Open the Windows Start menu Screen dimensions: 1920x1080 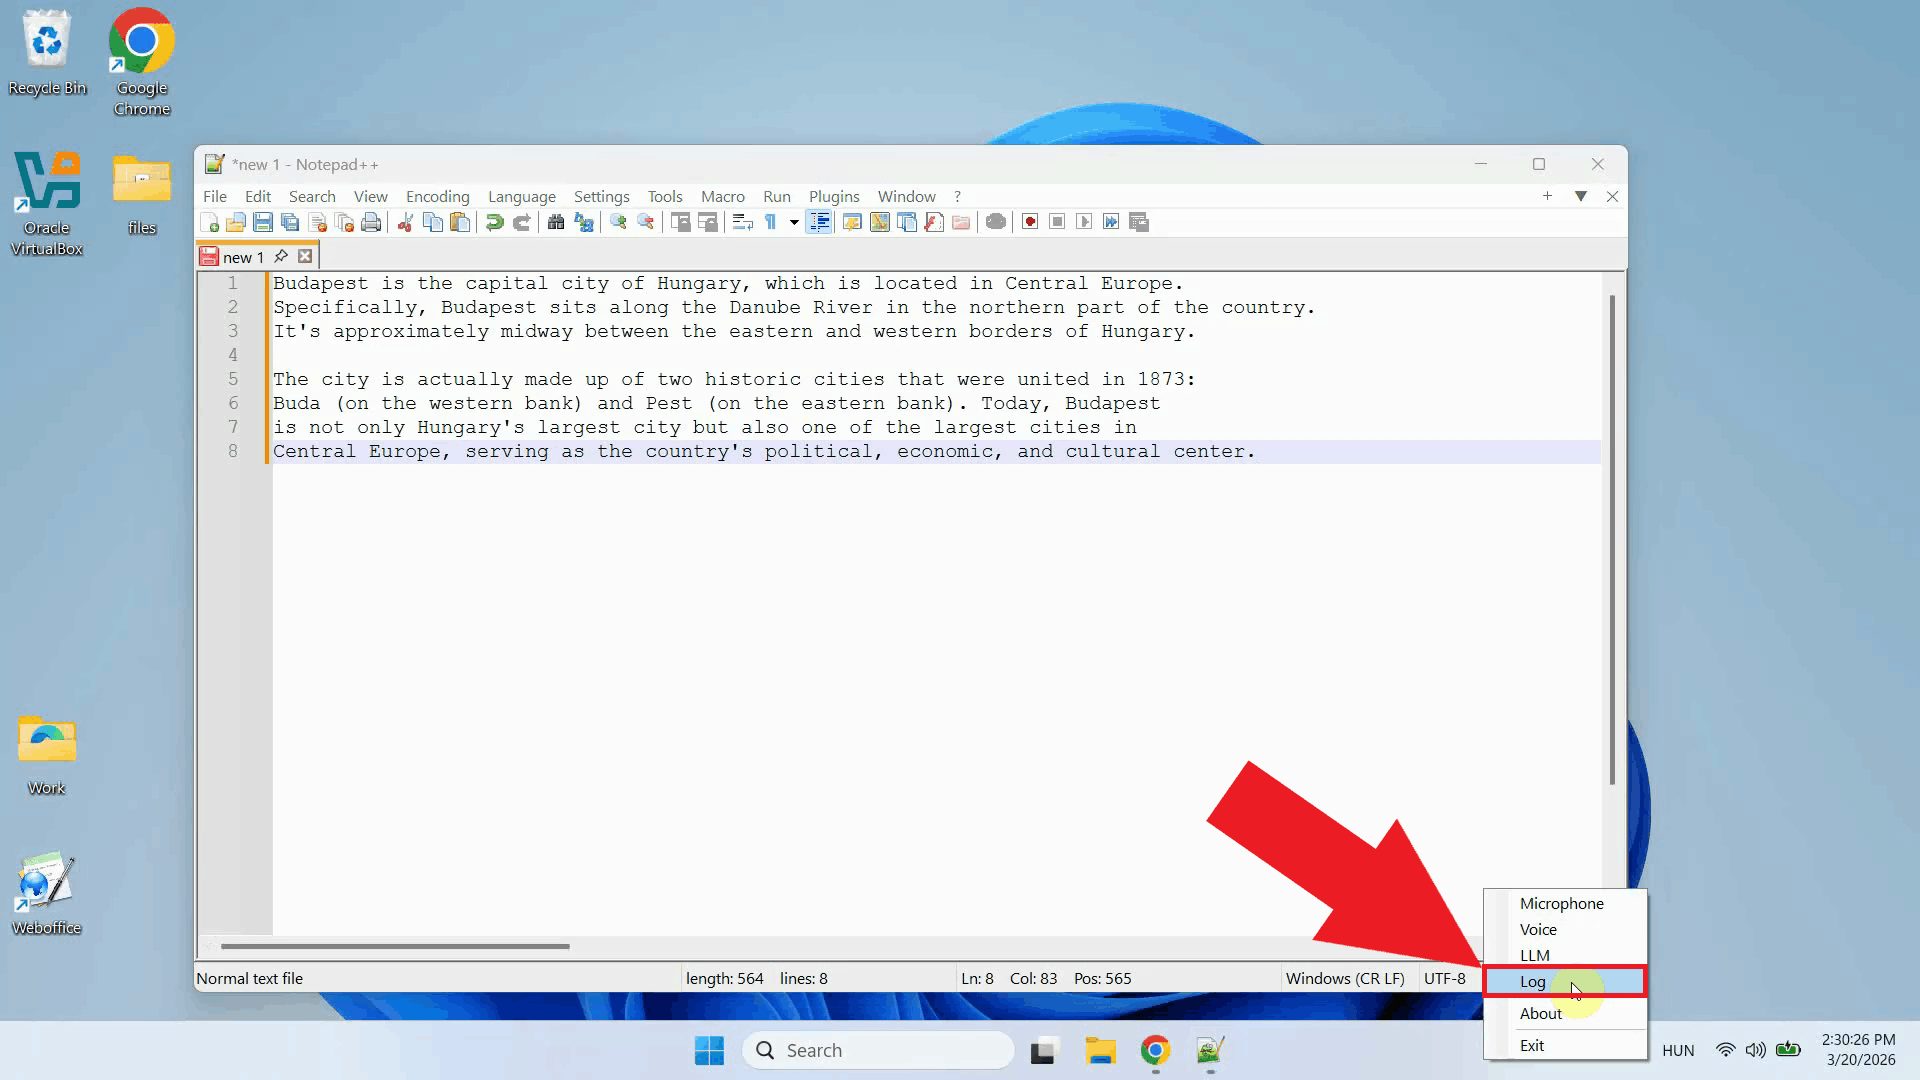coord(708,1051)
